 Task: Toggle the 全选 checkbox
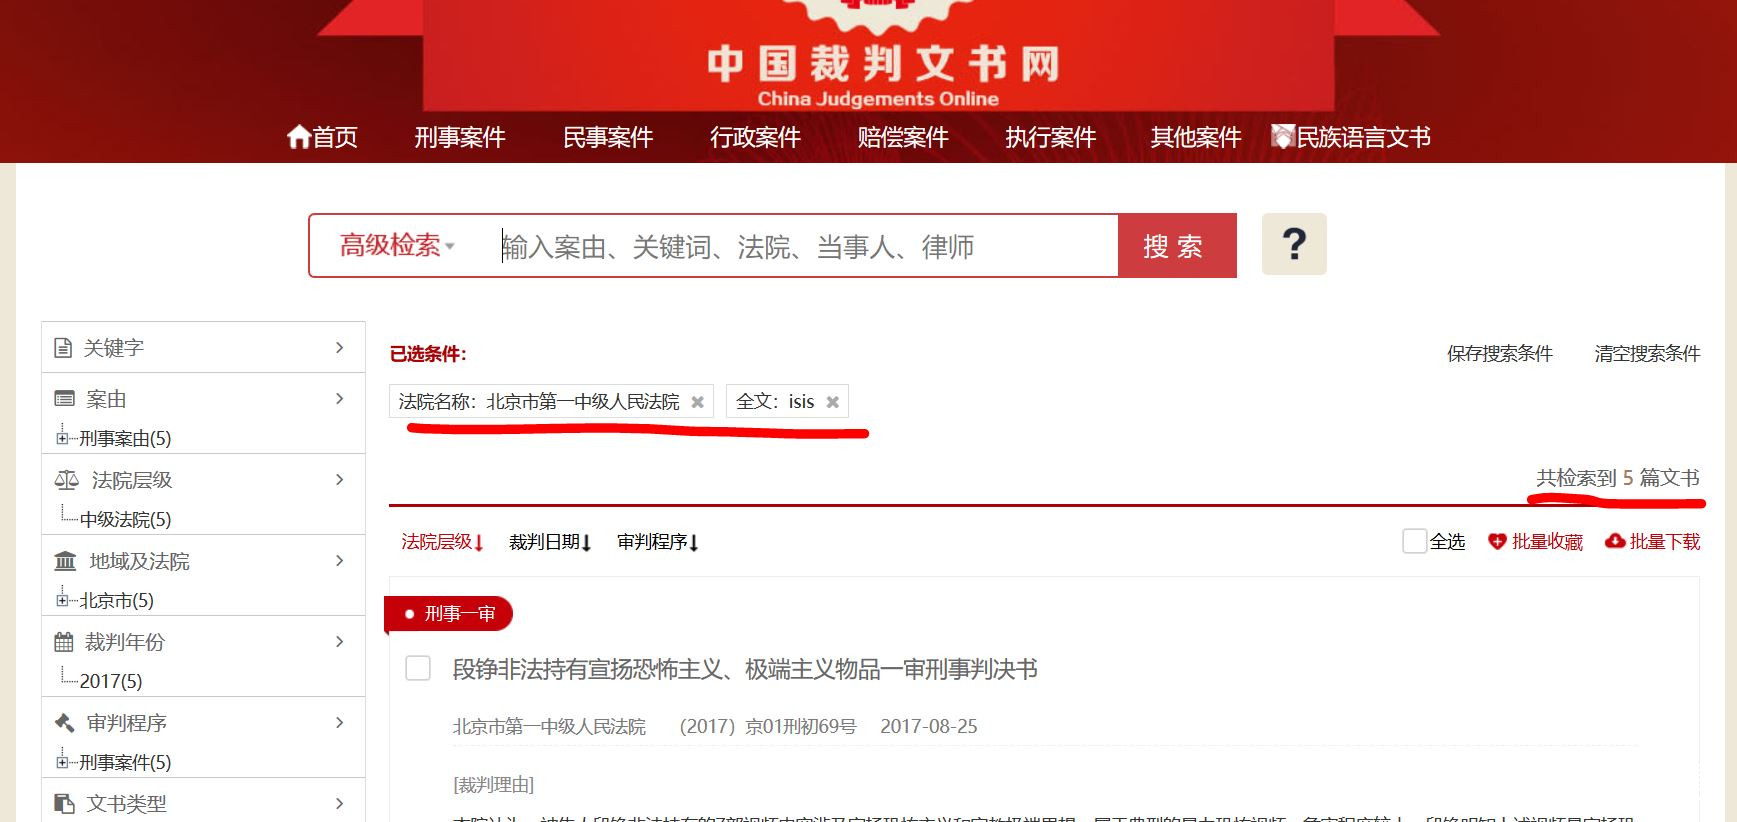pyautogui.click(x=1414, y=541)
